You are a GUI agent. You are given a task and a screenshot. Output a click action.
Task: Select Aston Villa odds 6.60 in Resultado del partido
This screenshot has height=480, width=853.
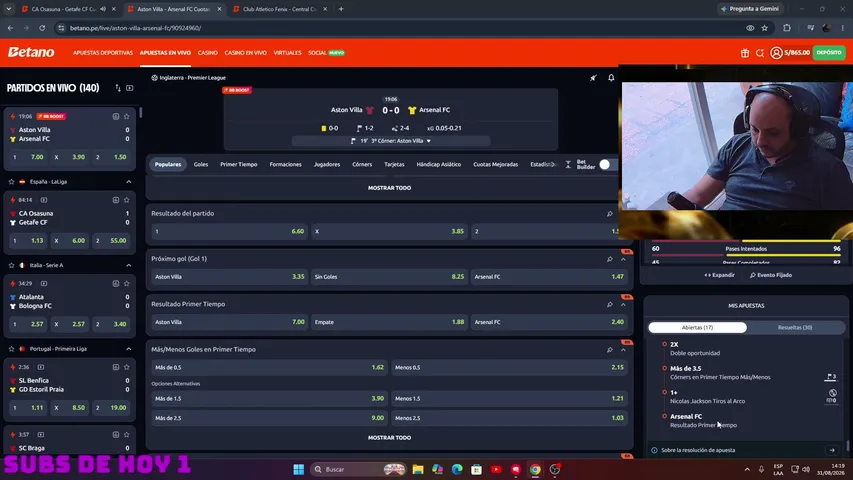[229, 231]
